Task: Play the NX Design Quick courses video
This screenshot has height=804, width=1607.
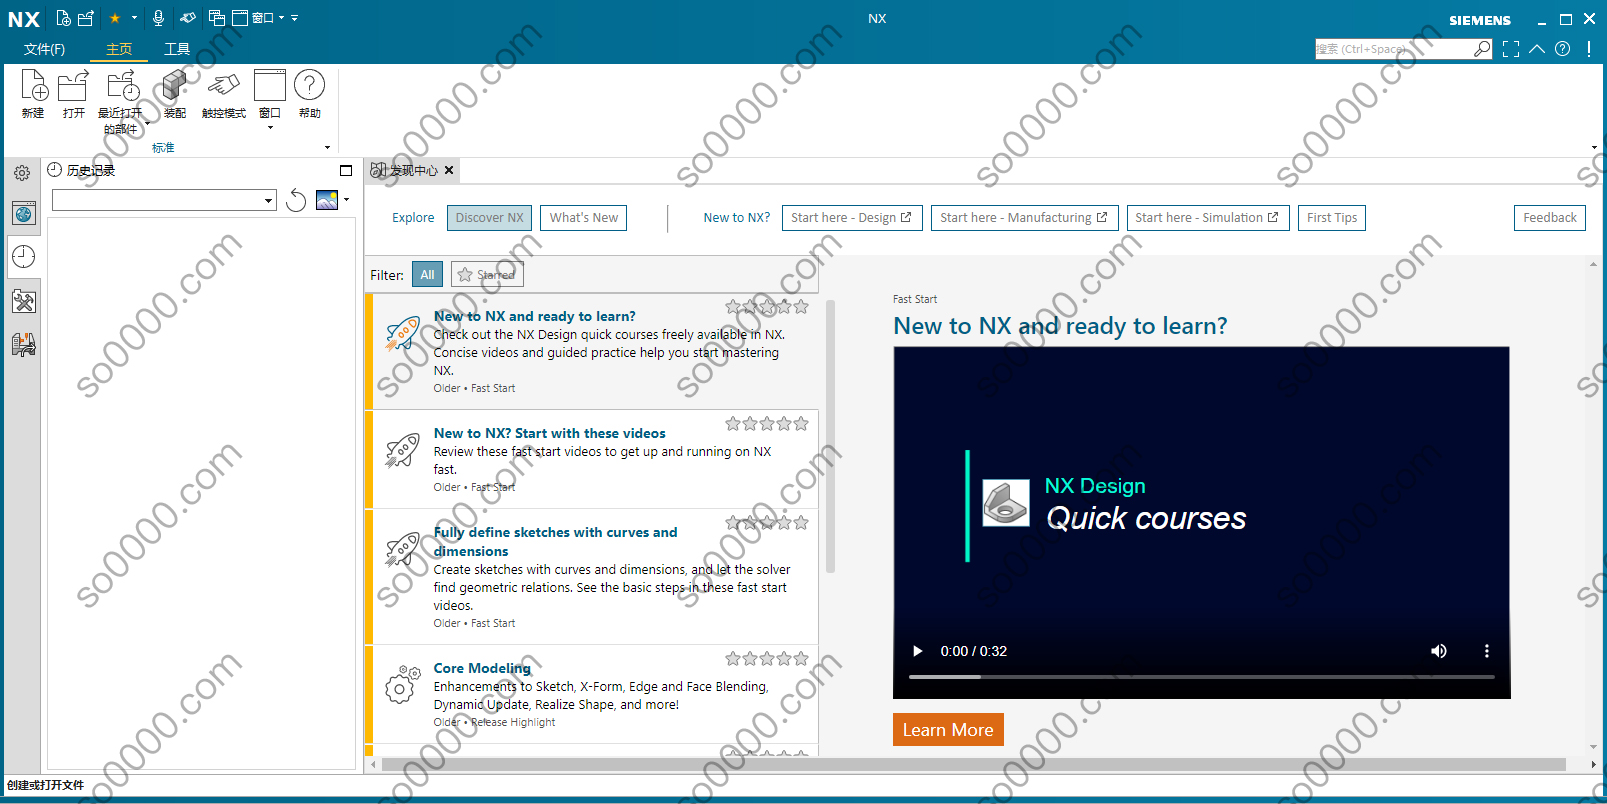Action: pyautogui.click(x=917, y=651)
